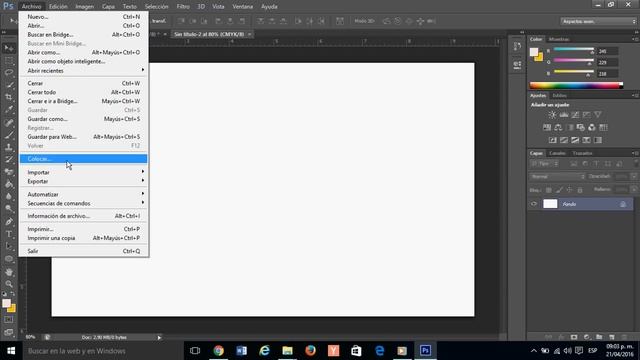
Task: Open the Properties panel icon in the dock
Action: pyautogui.click(x=517, y=65)
